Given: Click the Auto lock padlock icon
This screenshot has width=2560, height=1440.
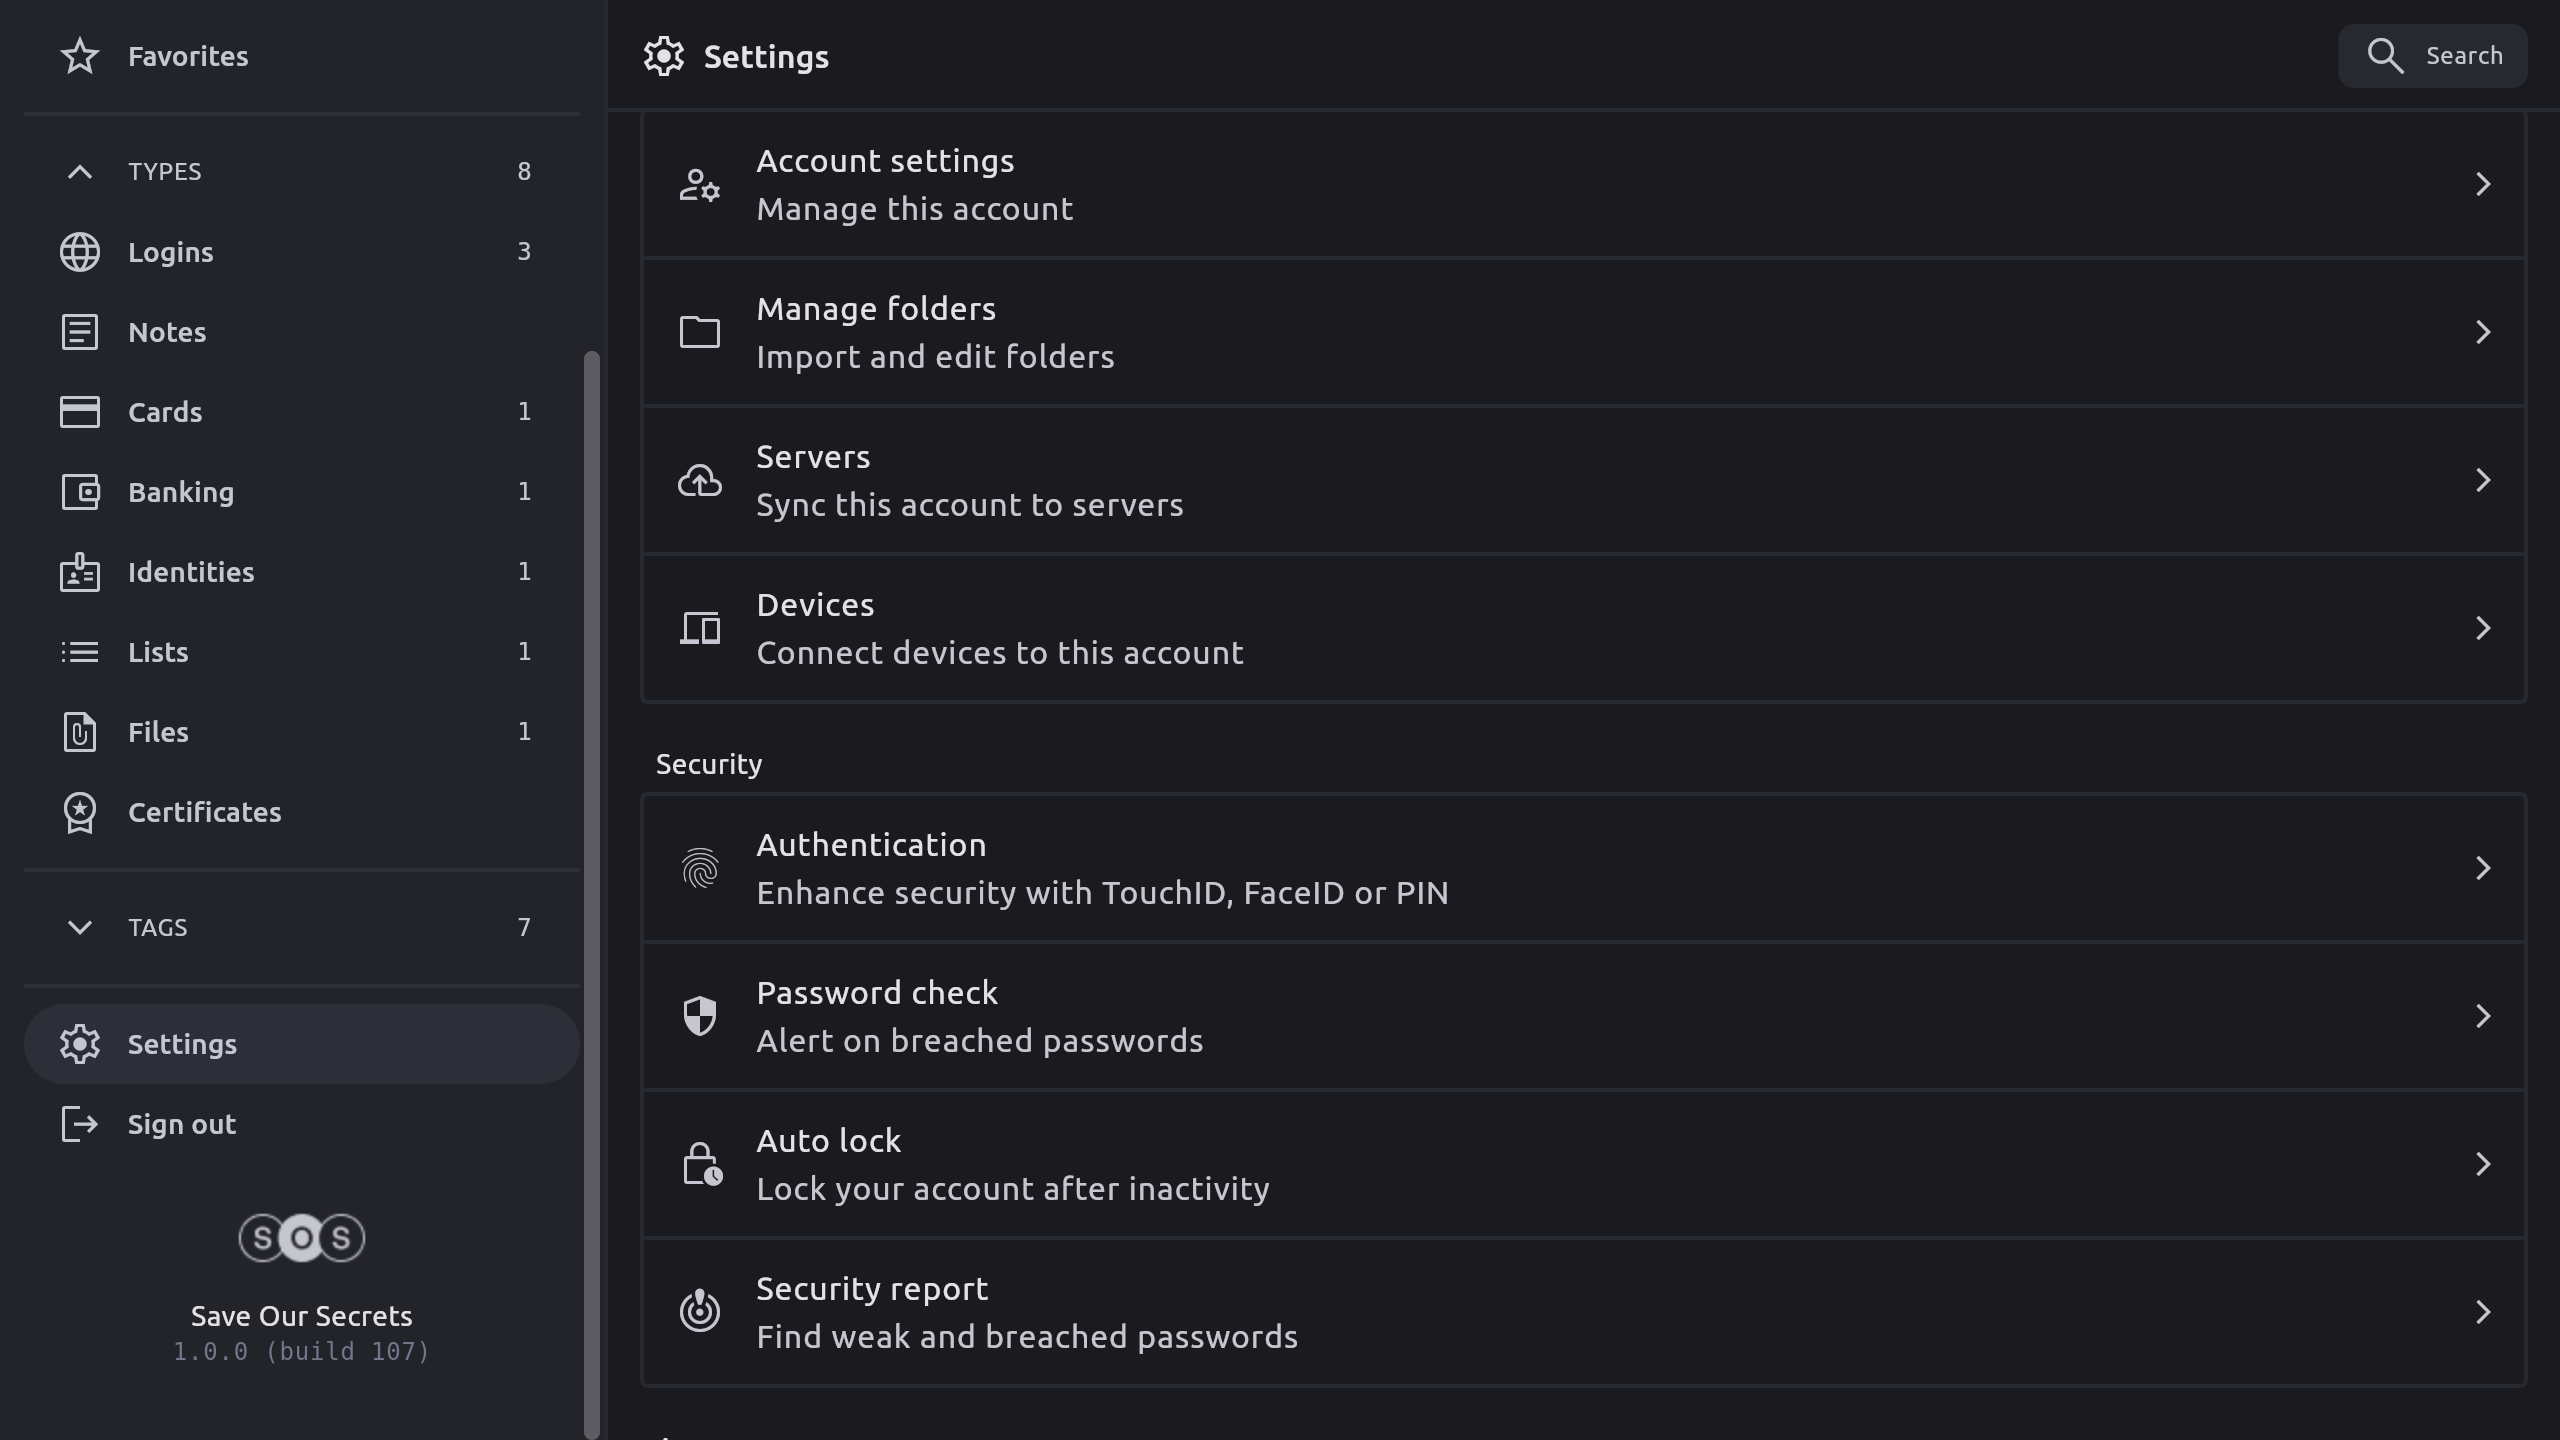Looking at the screenshot, I should 700,1164.
